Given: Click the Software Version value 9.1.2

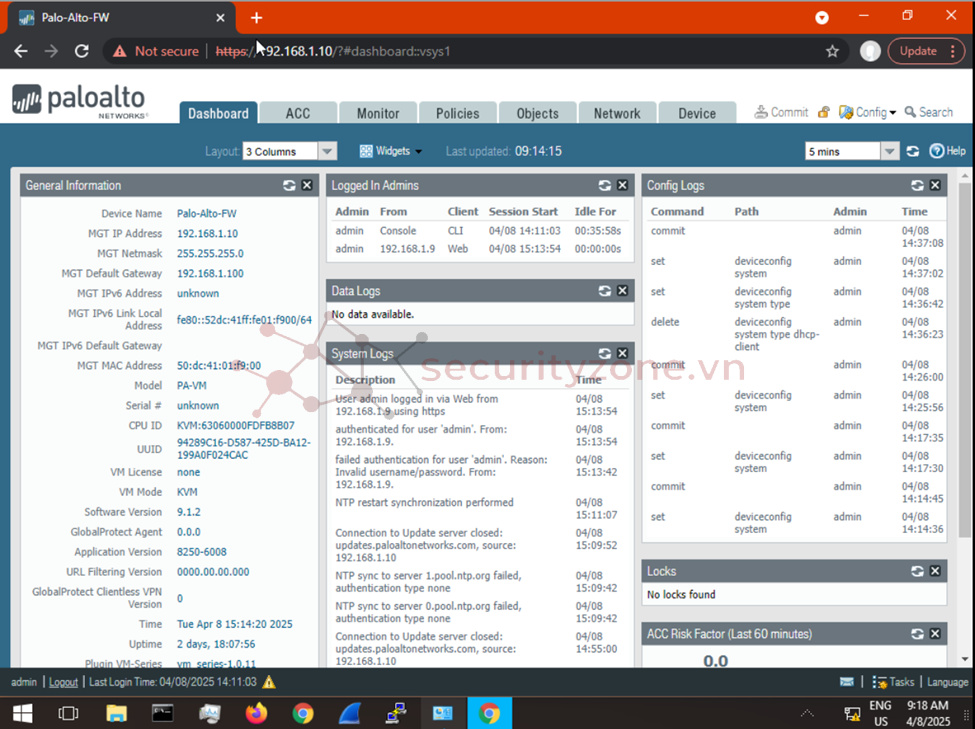Looking at the screenshot, I should (188, 512).
